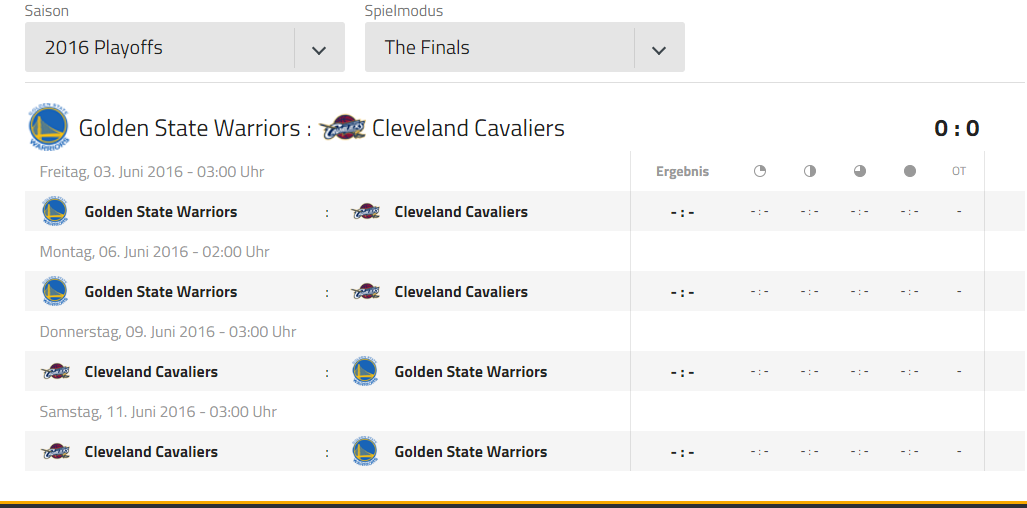Click the first quarter pie icon column header
This screenshot has height=508, width=1027.
760,172
